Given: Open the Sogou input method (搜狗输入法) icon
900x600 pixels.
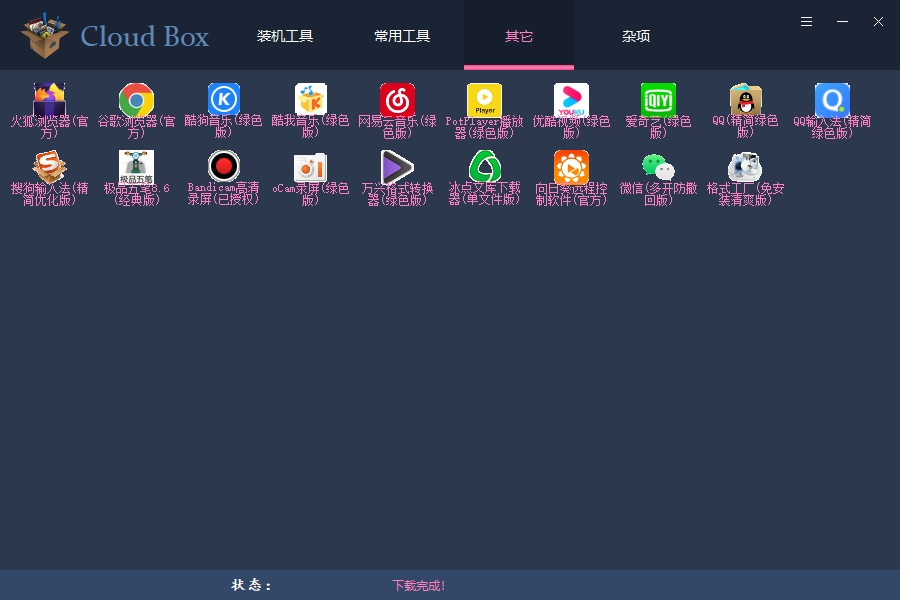Looking at the screenshot, I should click(x=49, y=167).
